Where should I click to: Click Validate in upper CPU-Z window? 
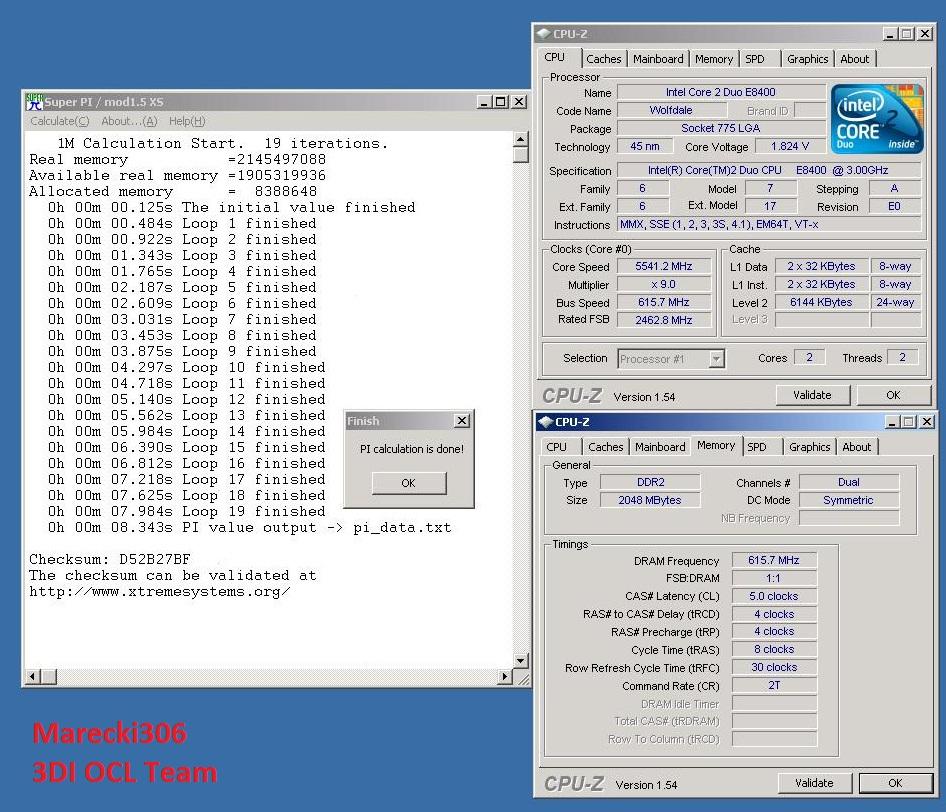tap(812, 395)
